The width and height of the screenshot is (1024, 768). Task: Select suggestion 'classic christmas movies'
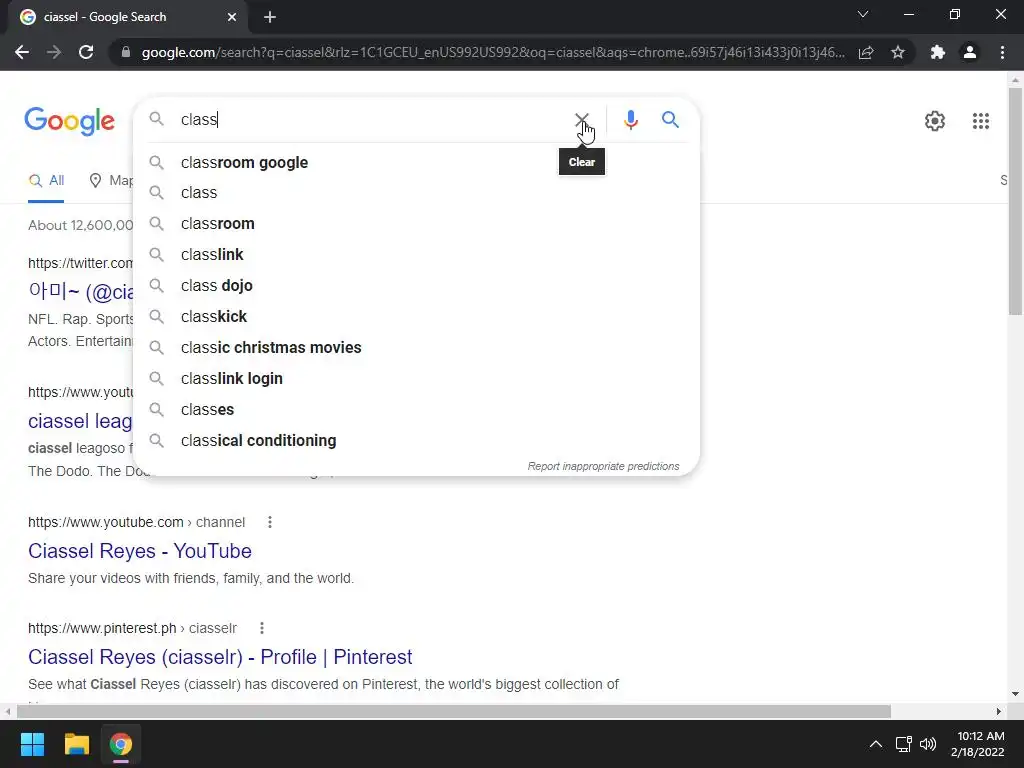(x=416, y=347)
